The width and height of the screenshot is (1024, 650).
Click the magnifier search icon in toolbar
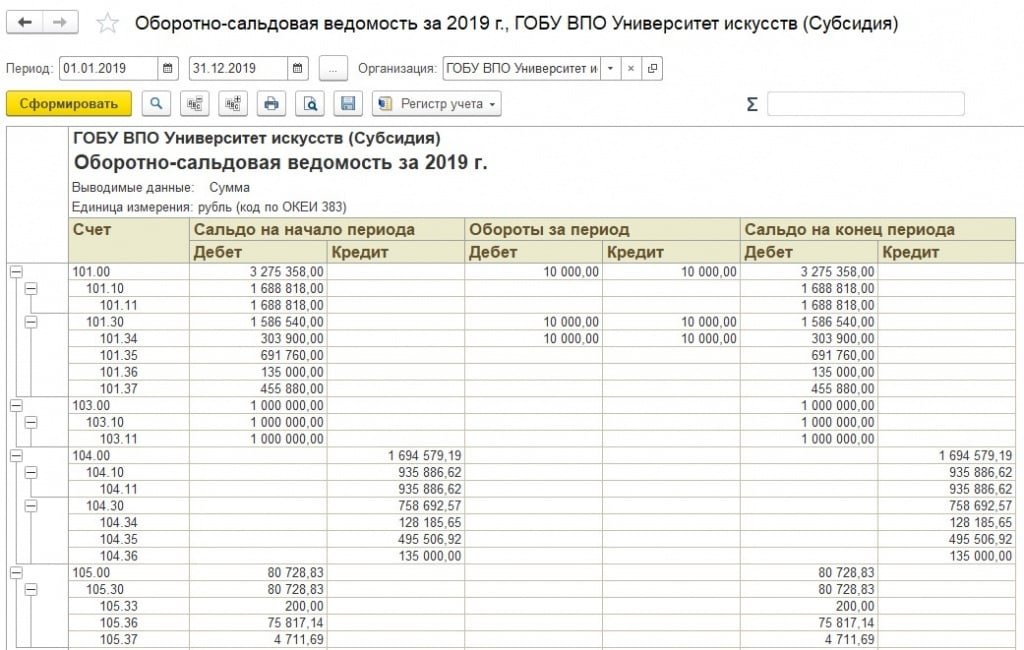(157, 103)
